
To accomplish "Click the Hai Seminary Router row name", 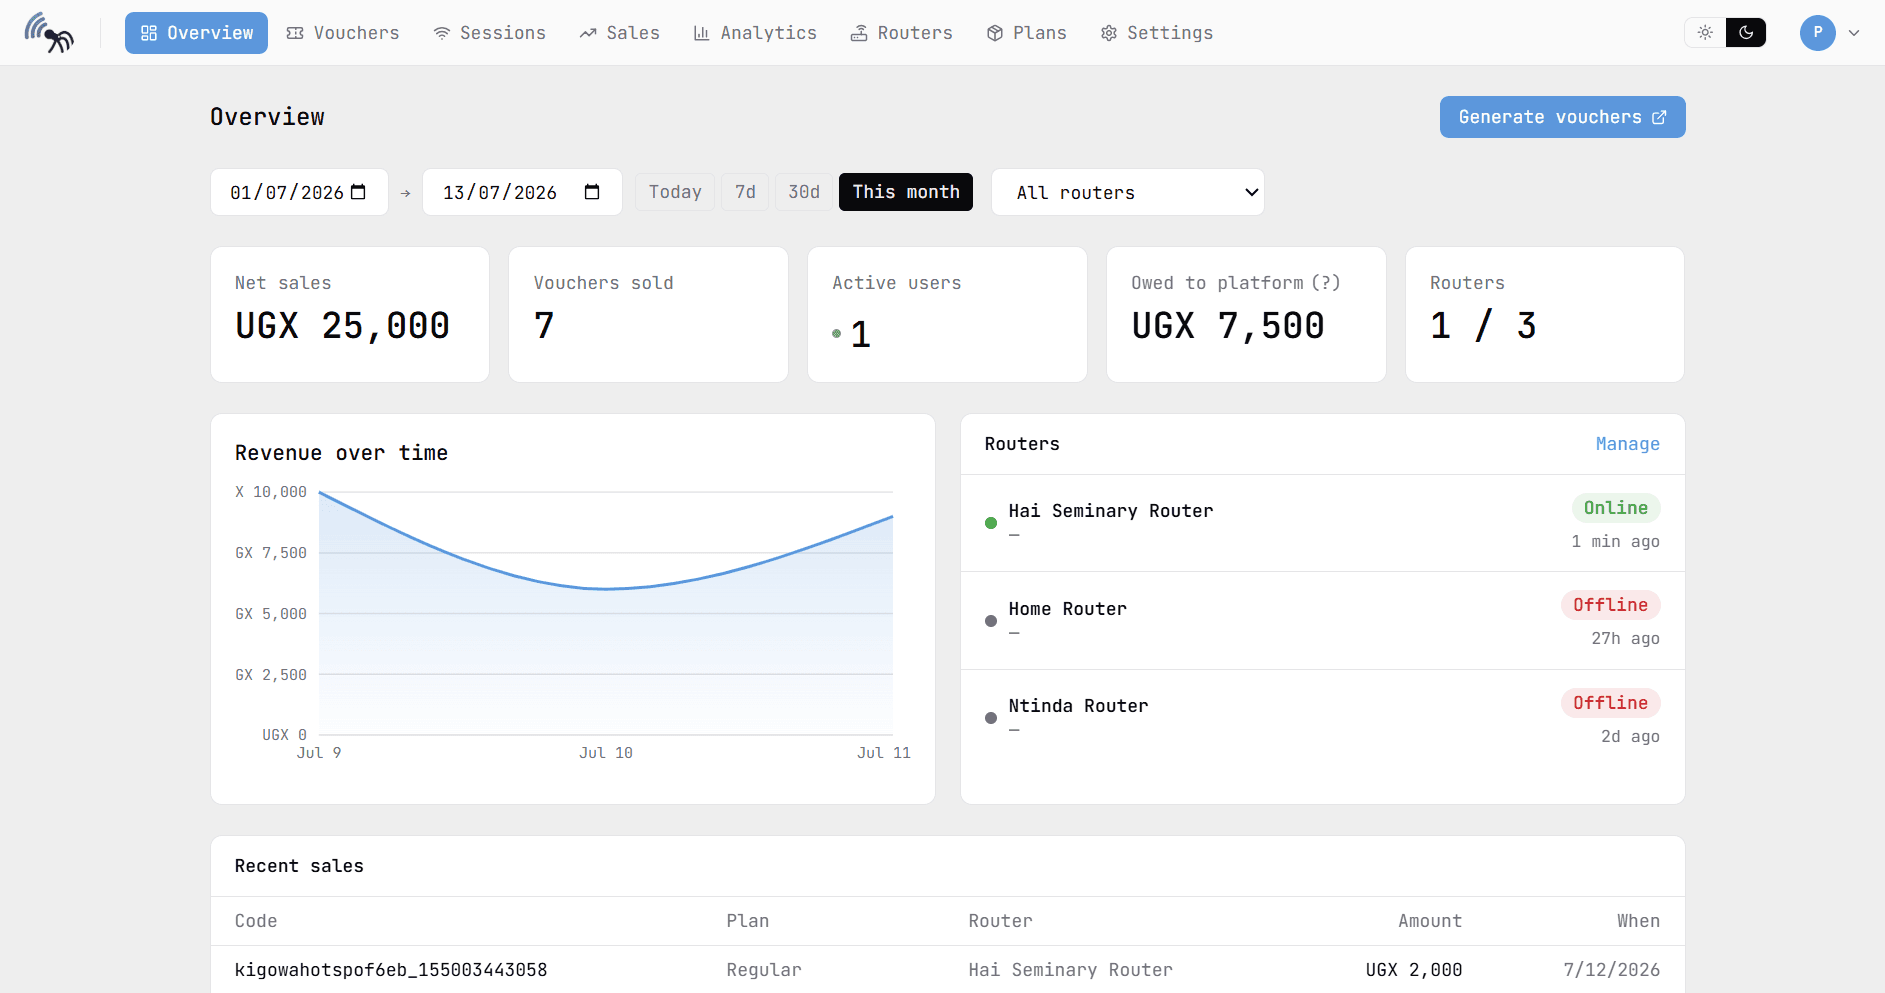I will click(1111, 511).
